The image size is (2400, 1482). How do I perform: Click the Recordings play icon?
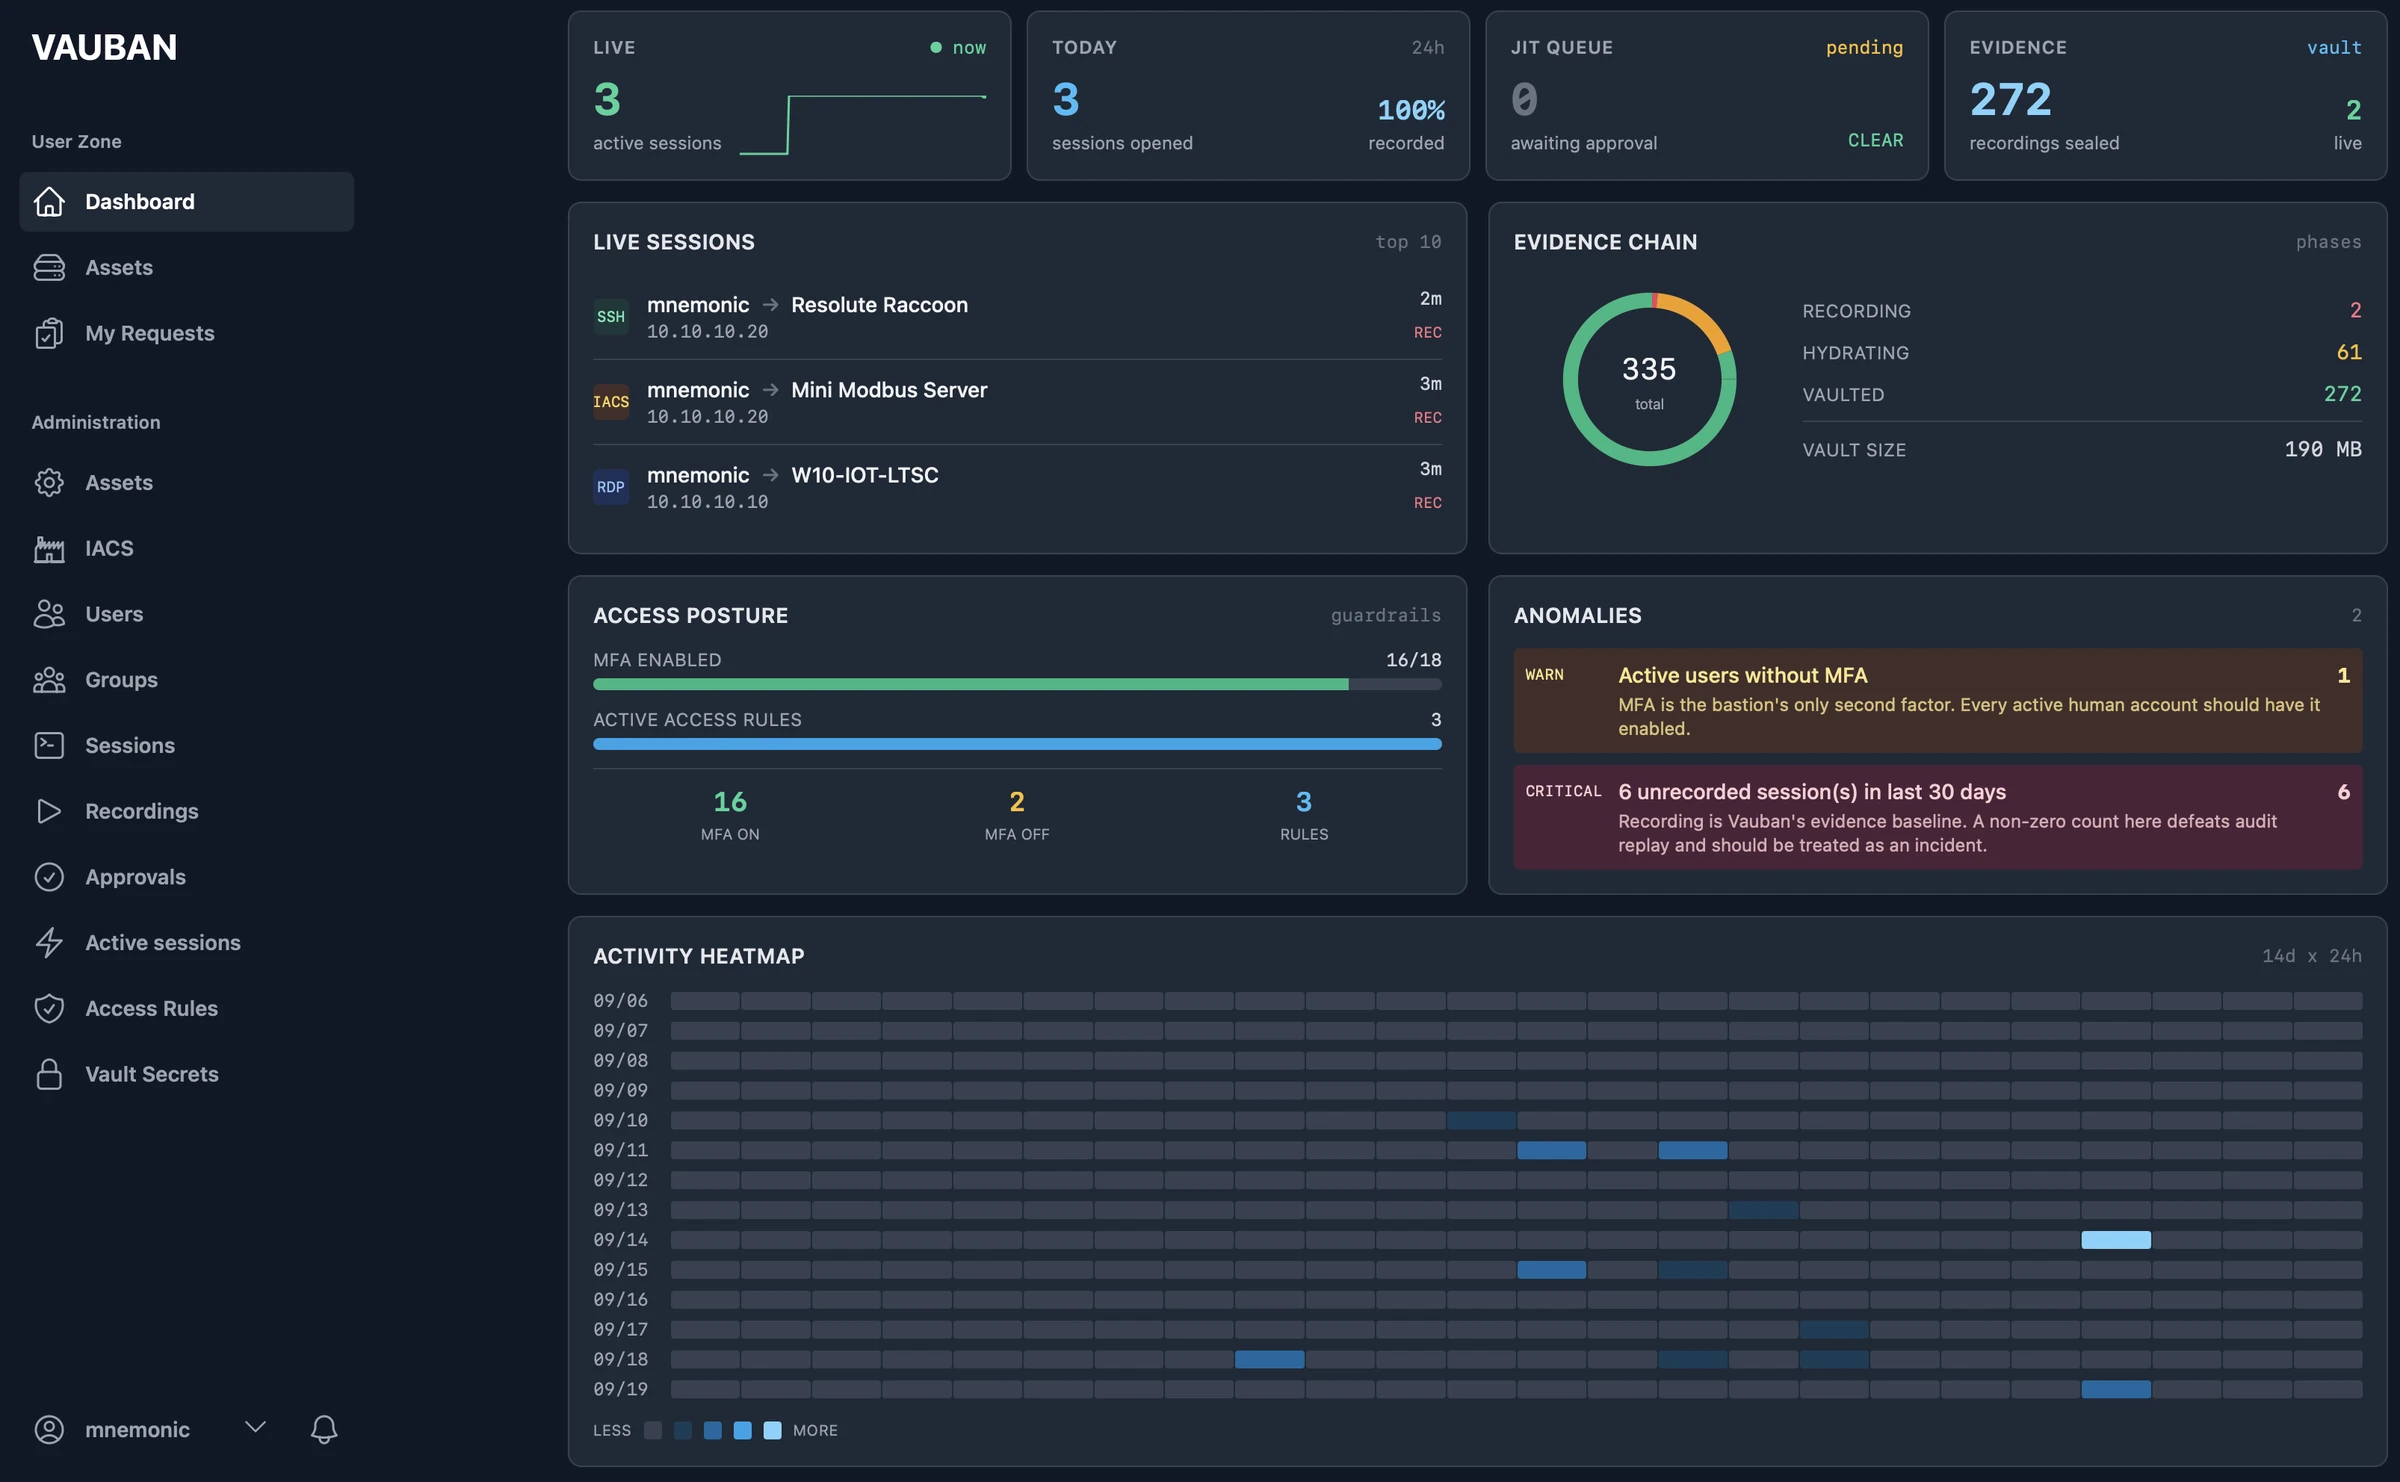(x=49, y=811)
